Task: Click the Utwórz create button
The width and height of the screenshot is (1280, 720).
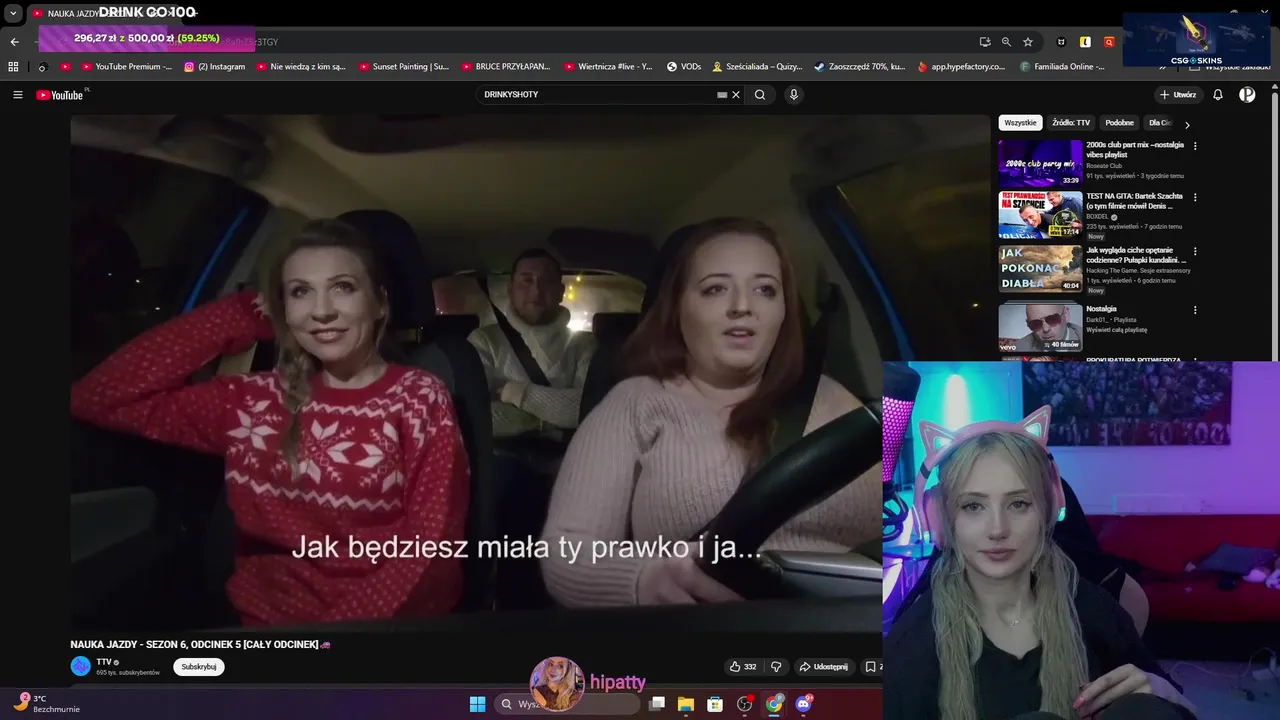Action: (x=1178, y=95)
